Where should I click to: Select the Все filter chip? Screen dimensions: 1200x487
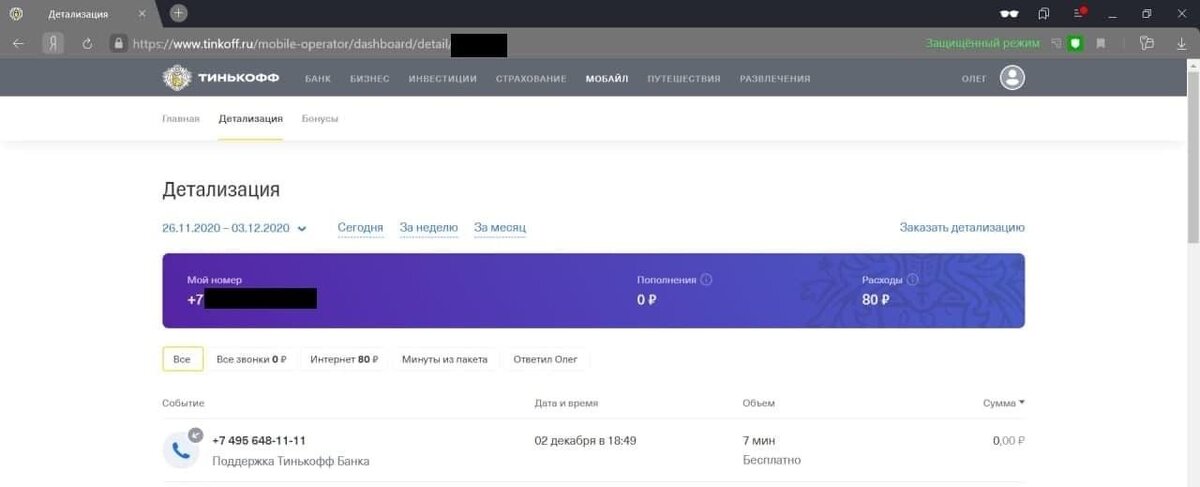pyautogui.click(x=182, y=359)
